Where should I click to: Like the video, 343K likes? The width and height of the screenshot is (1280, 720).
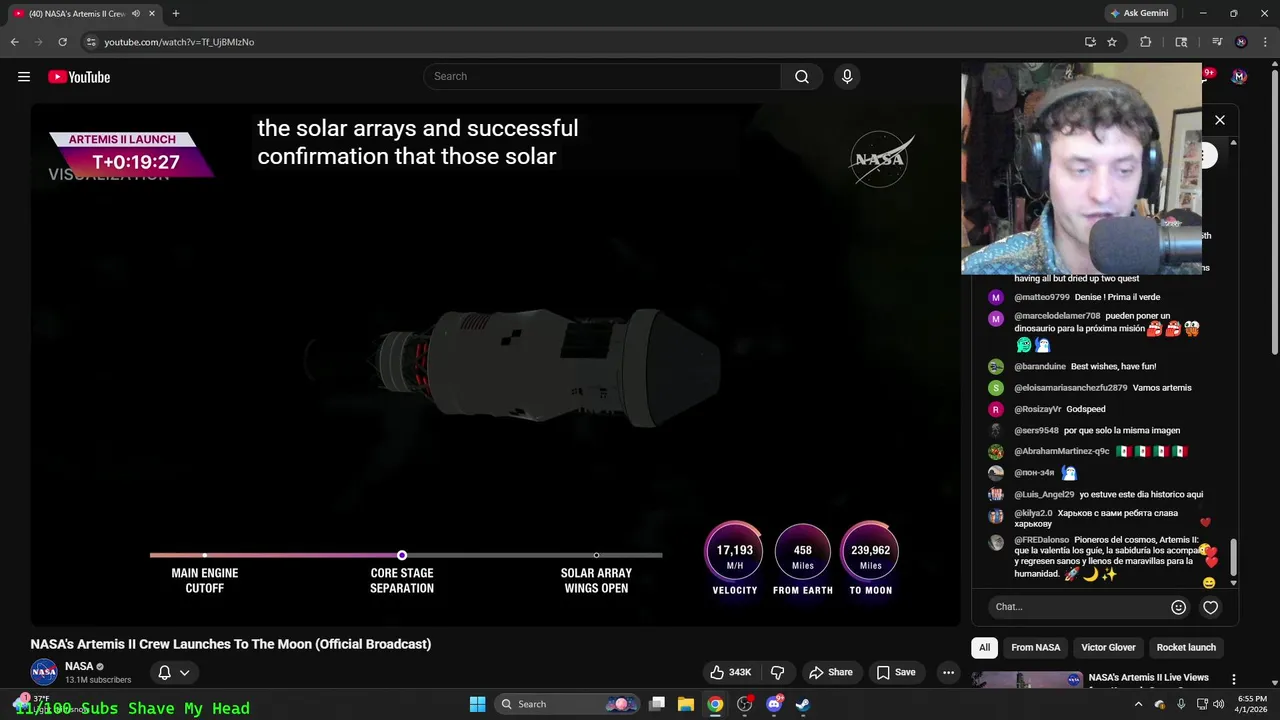[x=730, y=672]
